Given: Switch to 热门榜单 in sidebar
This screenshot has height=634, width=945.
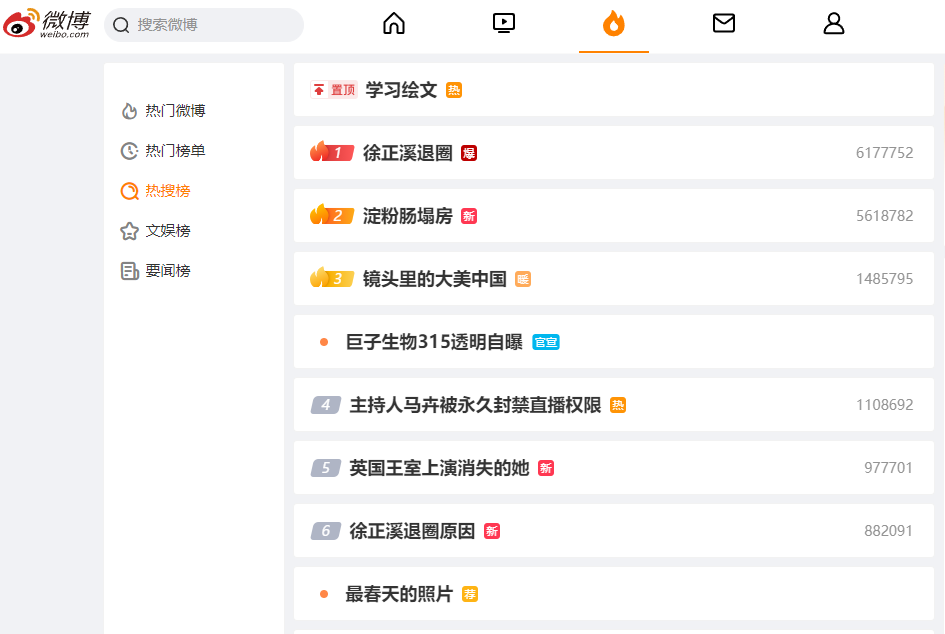Looking at the screenshot, I should click(x=175, y=151).
